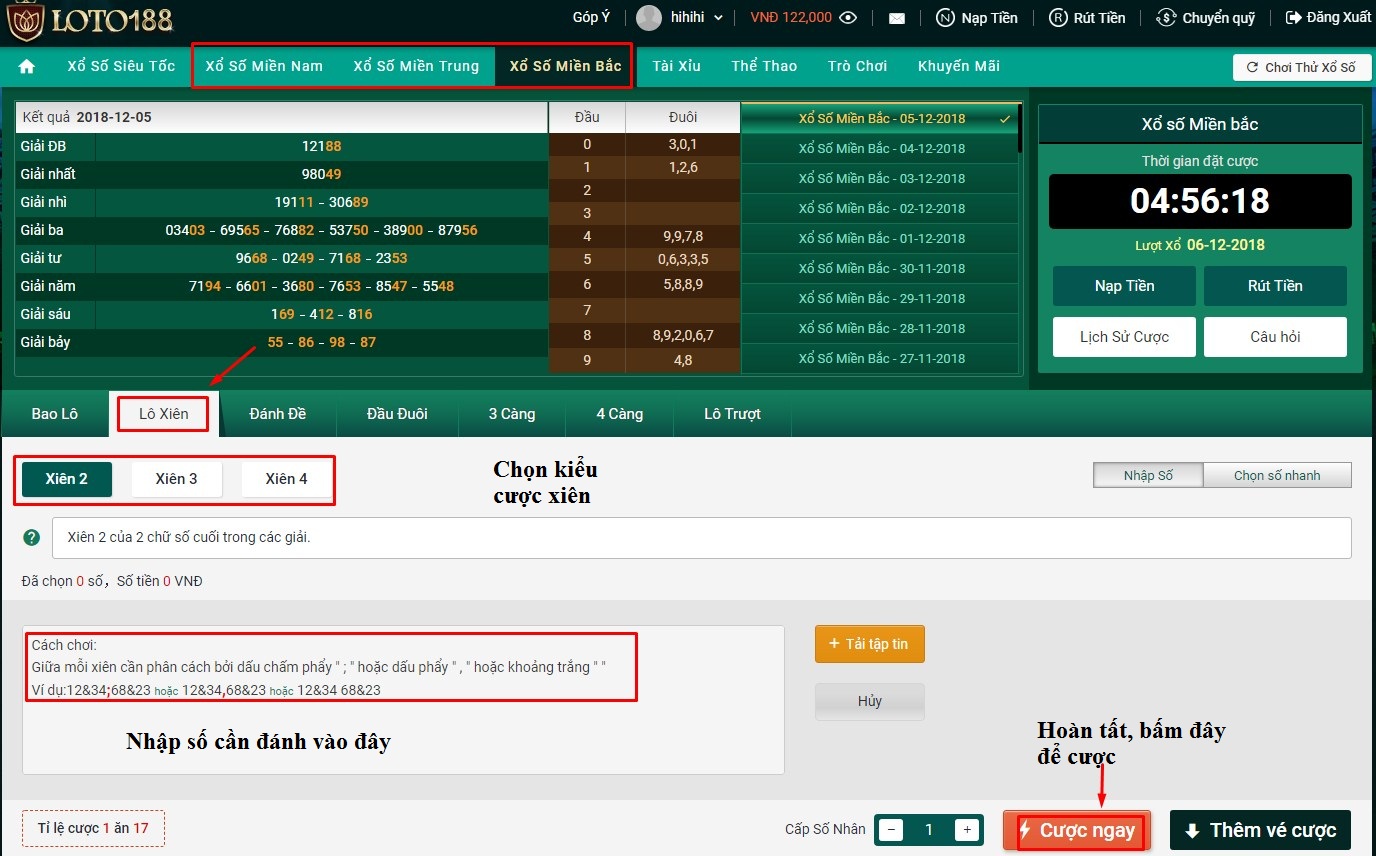Click the Nạp Tiền header icon
1376x856 pixels.
[x=946, y=18]
